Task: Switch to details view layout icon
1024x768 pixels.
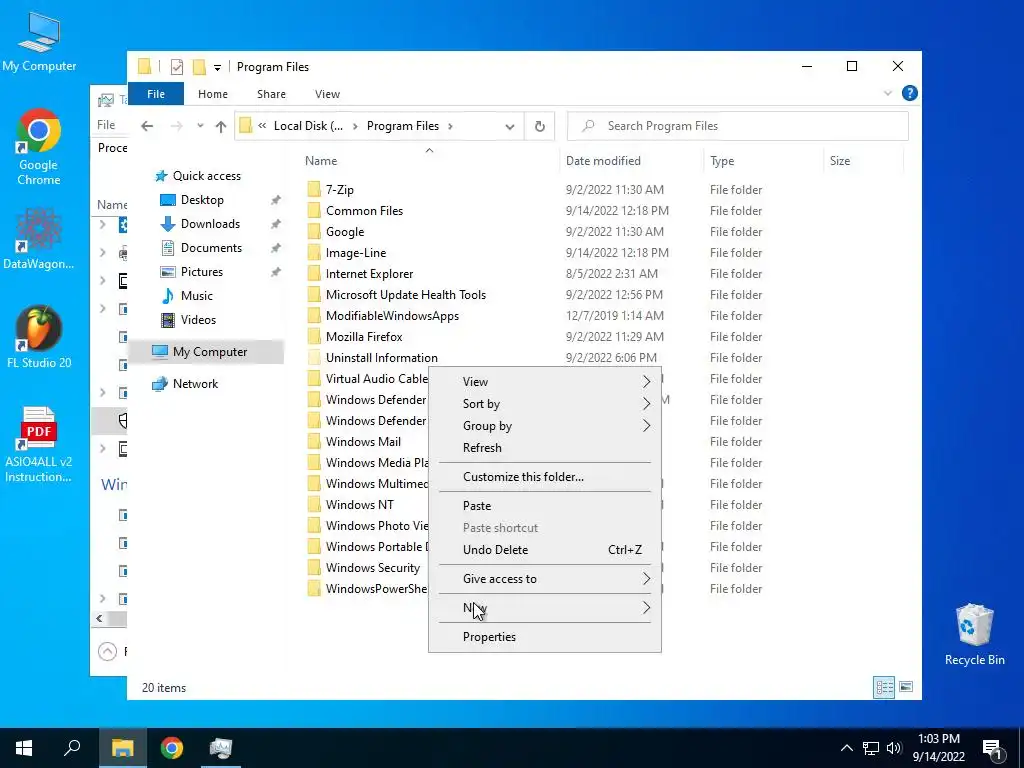Action: (884, 687)
